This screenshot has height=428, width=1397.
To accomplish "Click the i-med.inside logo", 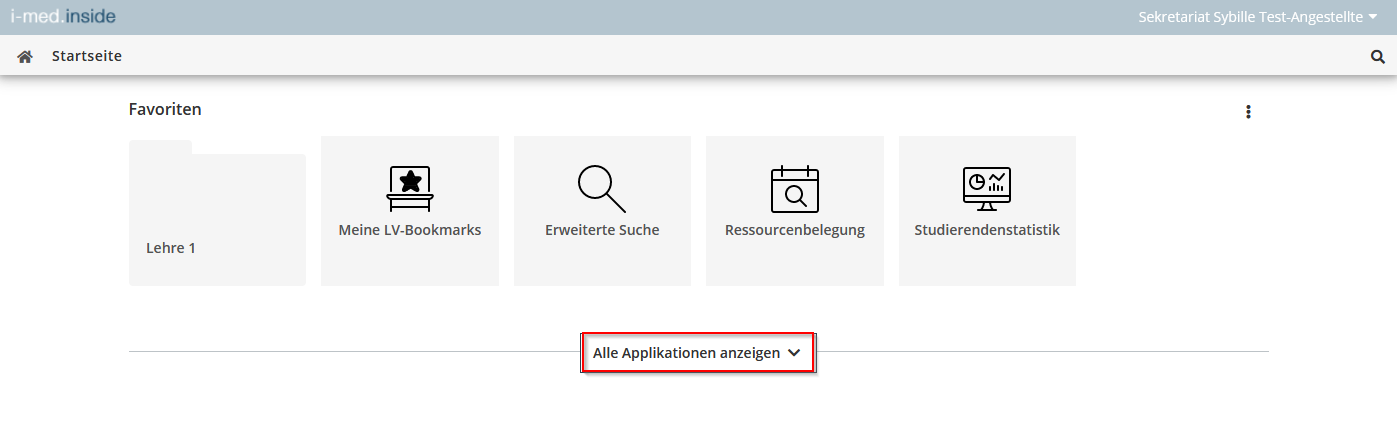I will tap(65, 17).
